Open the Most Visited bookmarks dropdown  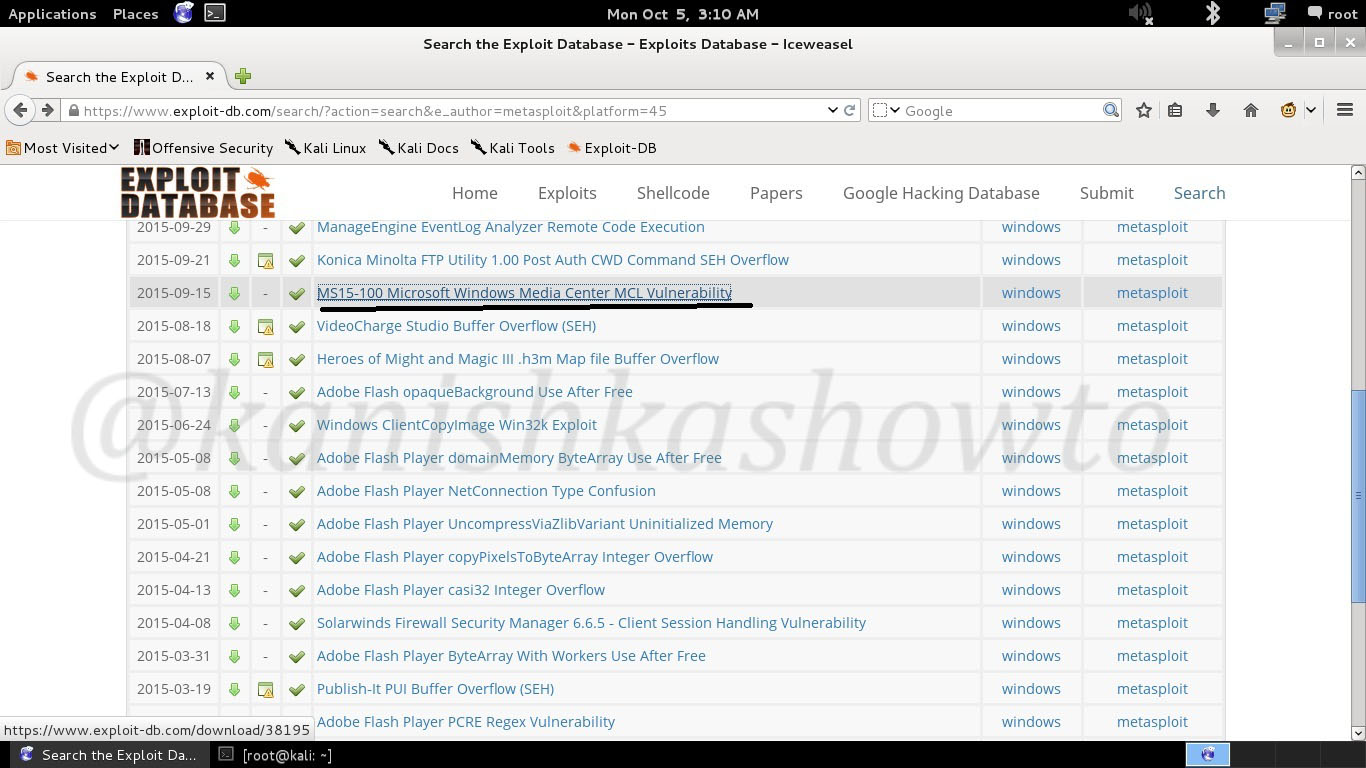point(62,148)
